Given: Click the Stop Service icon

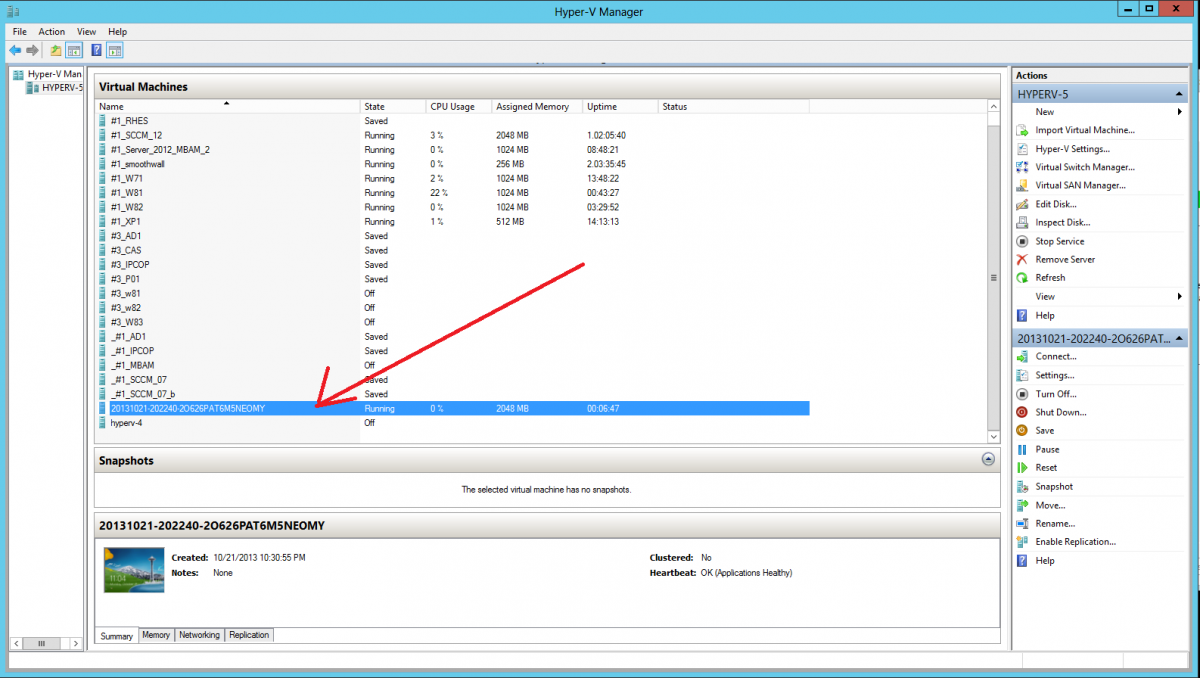Looking at the screenshot, I should [x=1022, y=241].
